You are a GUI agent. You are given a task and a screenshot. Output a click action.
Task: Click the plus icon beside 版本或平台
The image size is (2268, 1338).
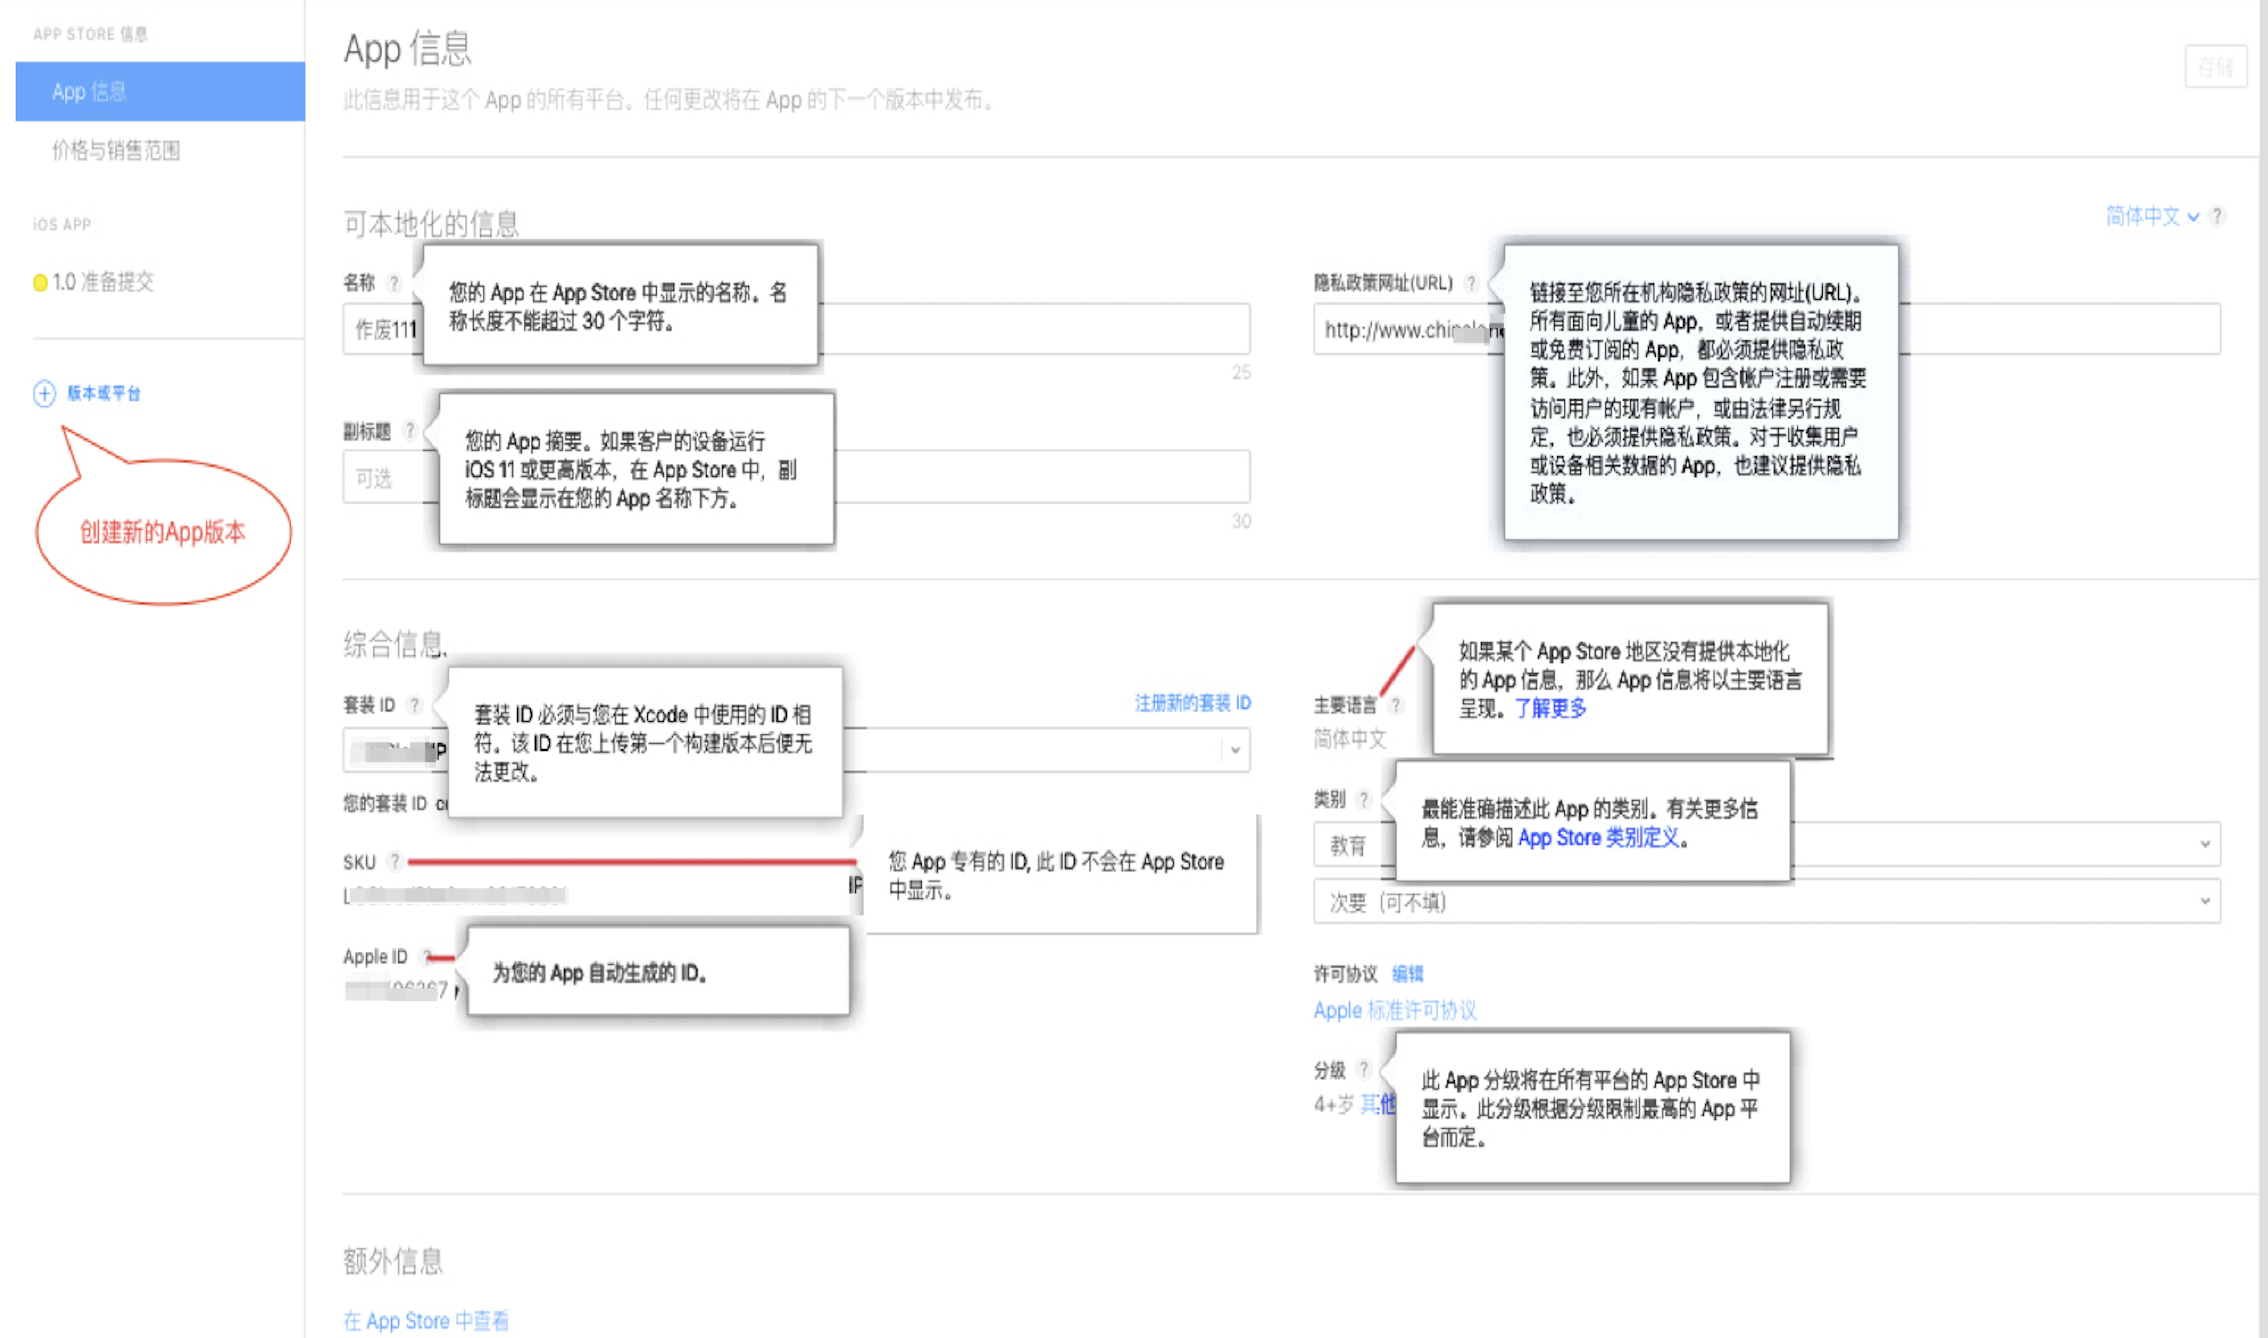[x=44, y=393]
